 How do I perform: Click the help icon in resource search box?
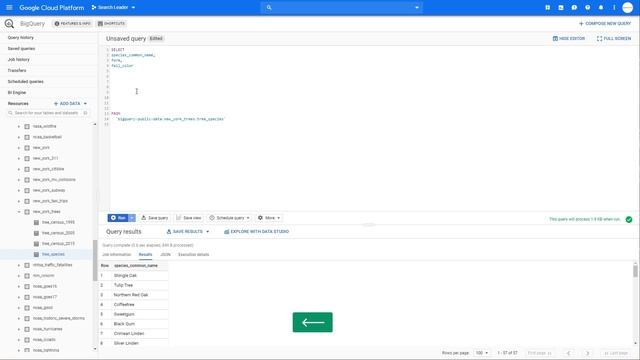point(85,113)
